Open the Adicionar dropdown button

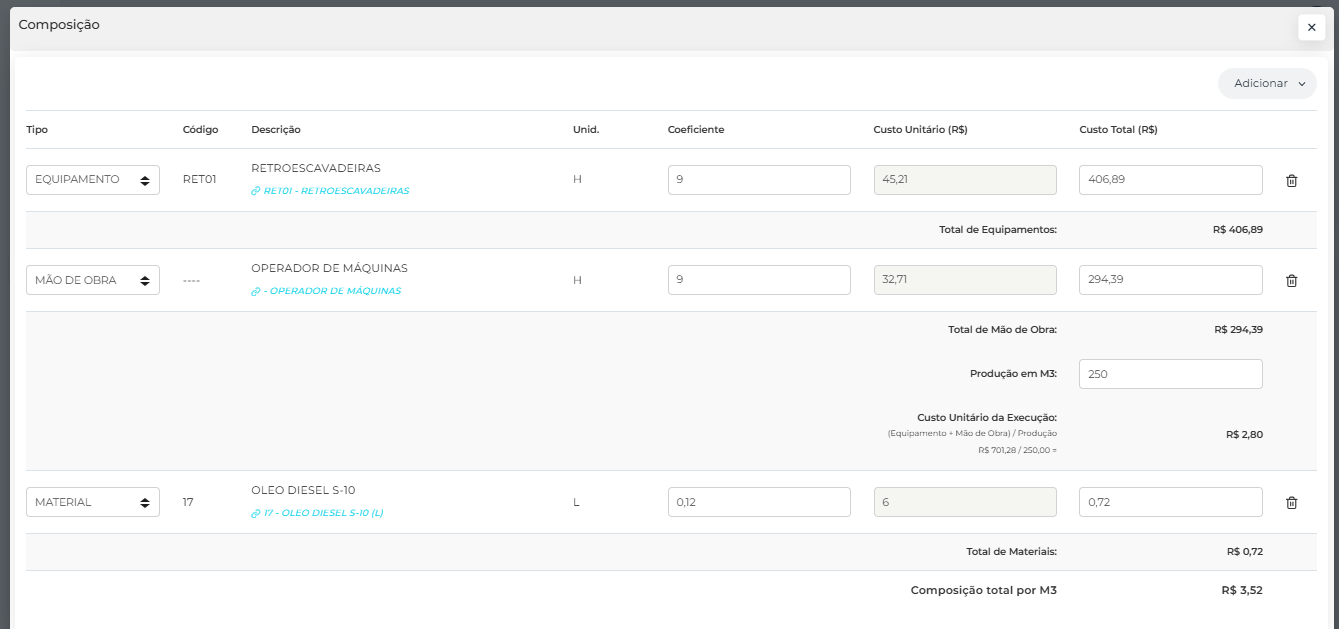[x=1267, y=84]
